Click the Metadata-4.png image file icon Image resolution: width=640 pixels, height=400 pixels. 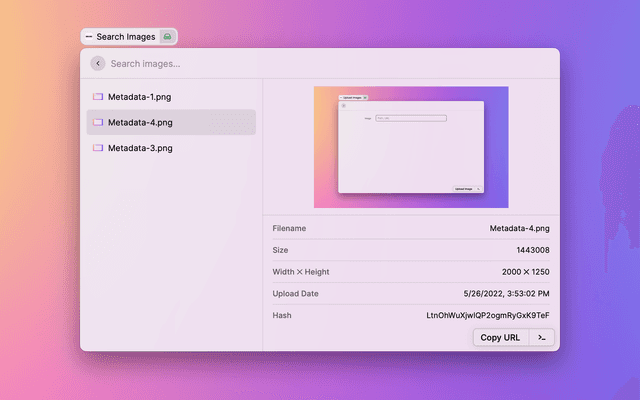tap(98, 122)
